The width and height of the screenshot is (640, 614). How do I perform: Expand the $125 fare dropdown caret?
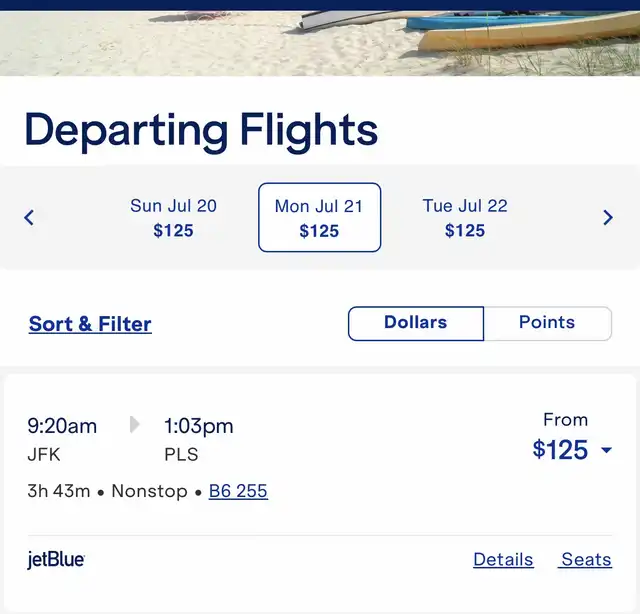pos(607,450)
